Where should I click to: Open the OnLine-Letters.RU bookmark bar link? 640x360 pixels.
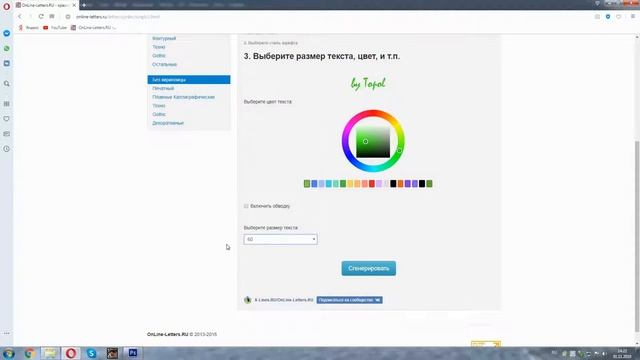[93, 28]
